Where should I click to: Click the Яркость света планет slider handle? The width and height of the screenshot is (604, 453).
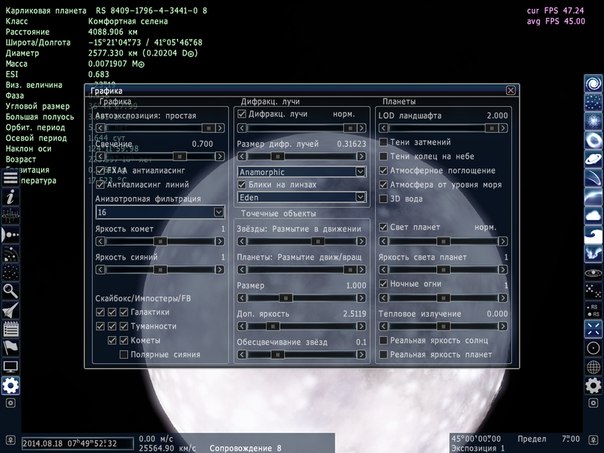pyautogui.click(x=443, y=270)
